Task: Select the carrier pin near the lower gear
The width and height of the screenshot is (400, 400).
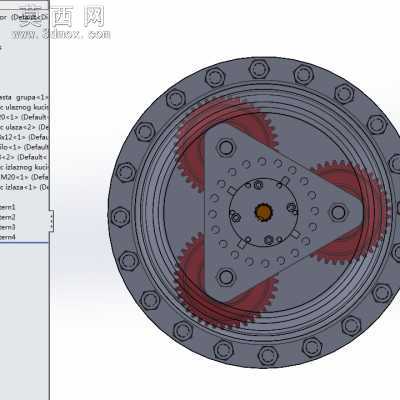Action: [x=226, y=277]
